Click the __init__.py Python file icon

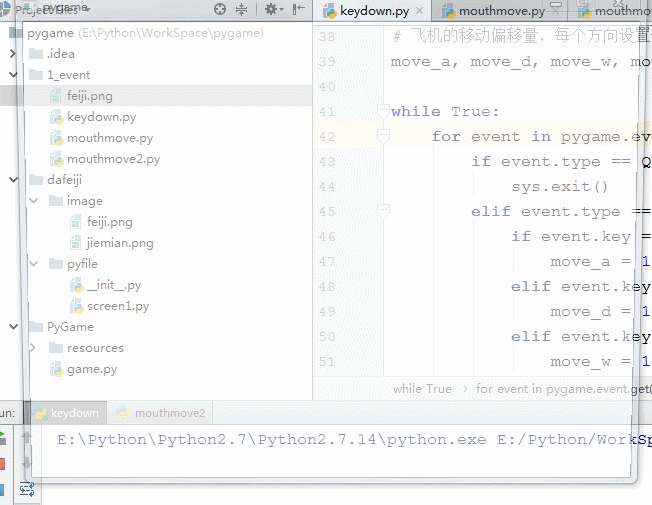coord(77,285)
